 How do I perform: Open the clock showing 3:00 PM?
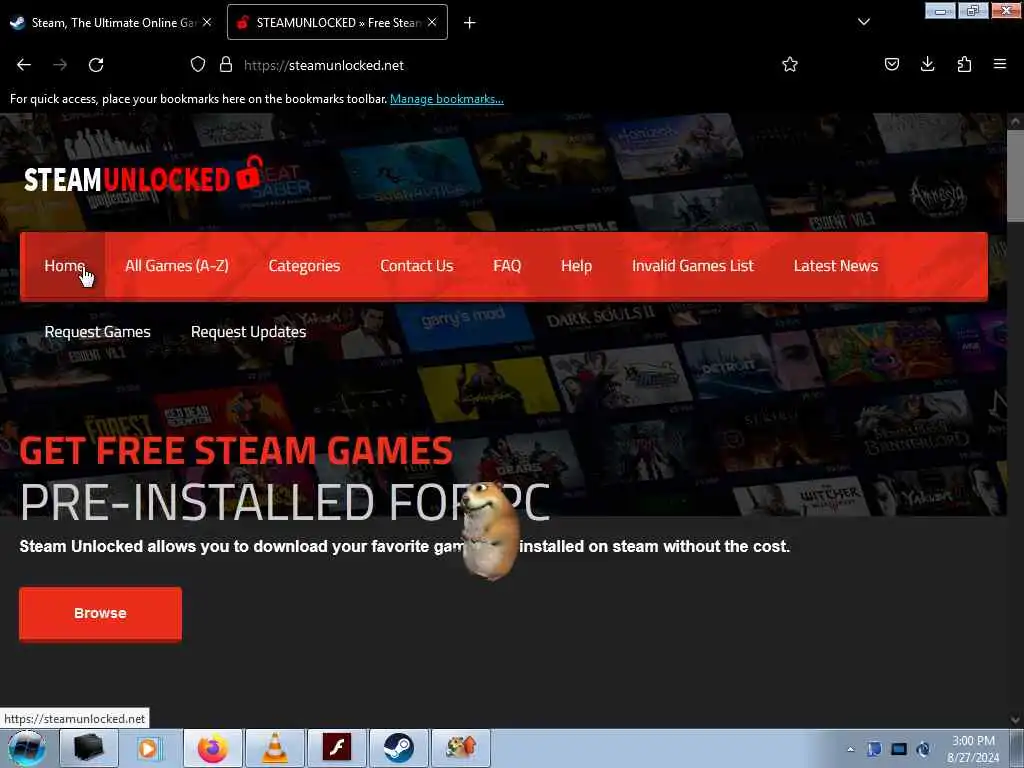point(973,748)
